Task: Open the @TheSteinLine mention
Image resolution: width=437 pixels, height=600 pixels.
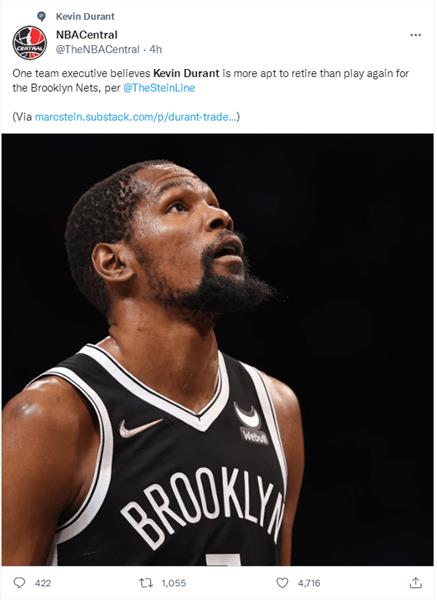Action: click(x=159, y=88)
